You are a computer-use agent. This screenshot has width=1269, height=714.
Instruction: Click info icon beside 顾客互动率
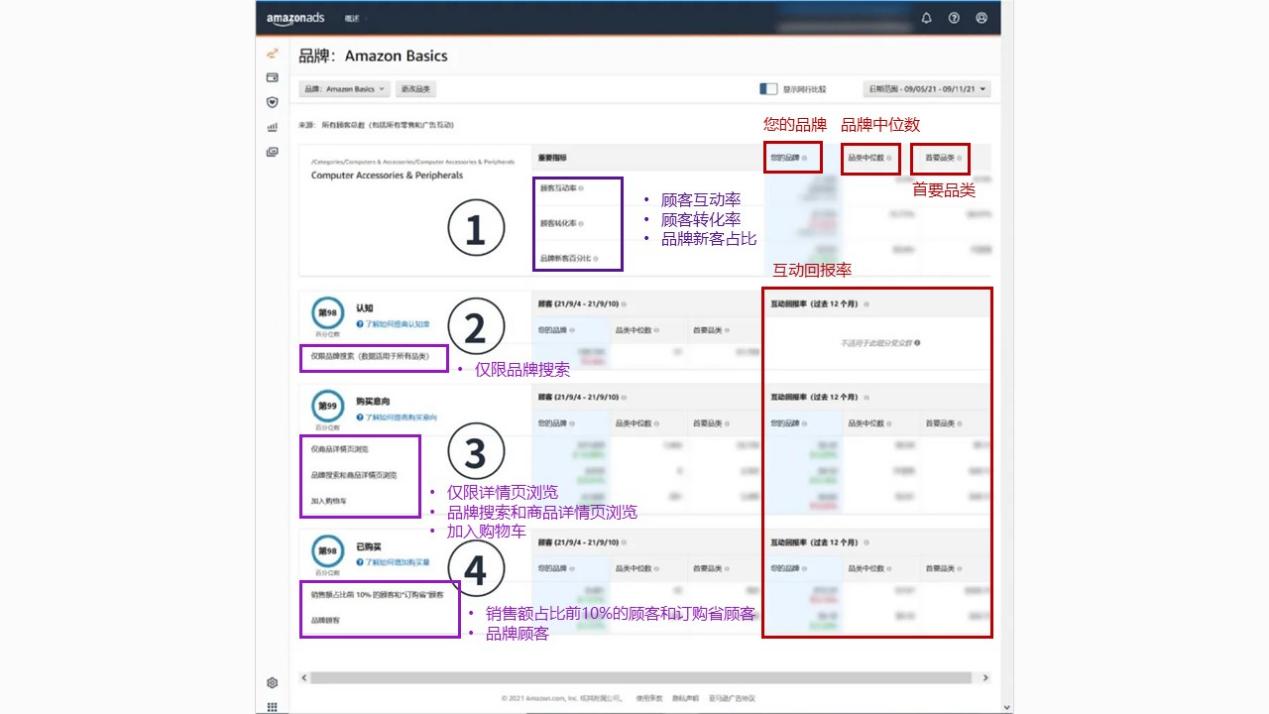point(582,187)
